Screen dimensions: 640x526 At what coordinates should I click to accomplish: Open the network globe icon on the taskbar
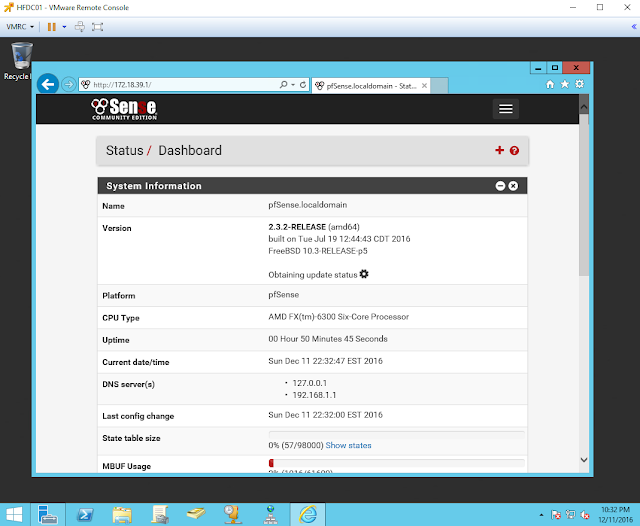coord(270,514)
